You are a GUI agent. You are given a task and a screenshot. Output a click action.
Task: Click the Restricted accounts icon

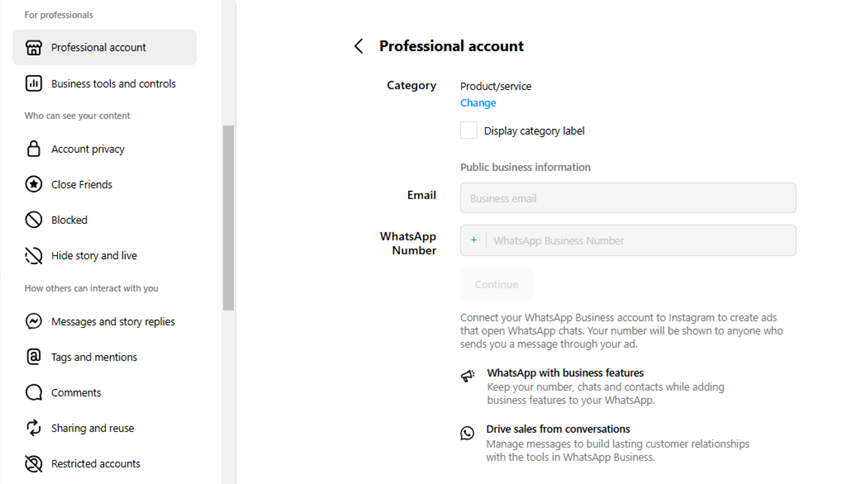pyautogui.click(x=34, y=464)
